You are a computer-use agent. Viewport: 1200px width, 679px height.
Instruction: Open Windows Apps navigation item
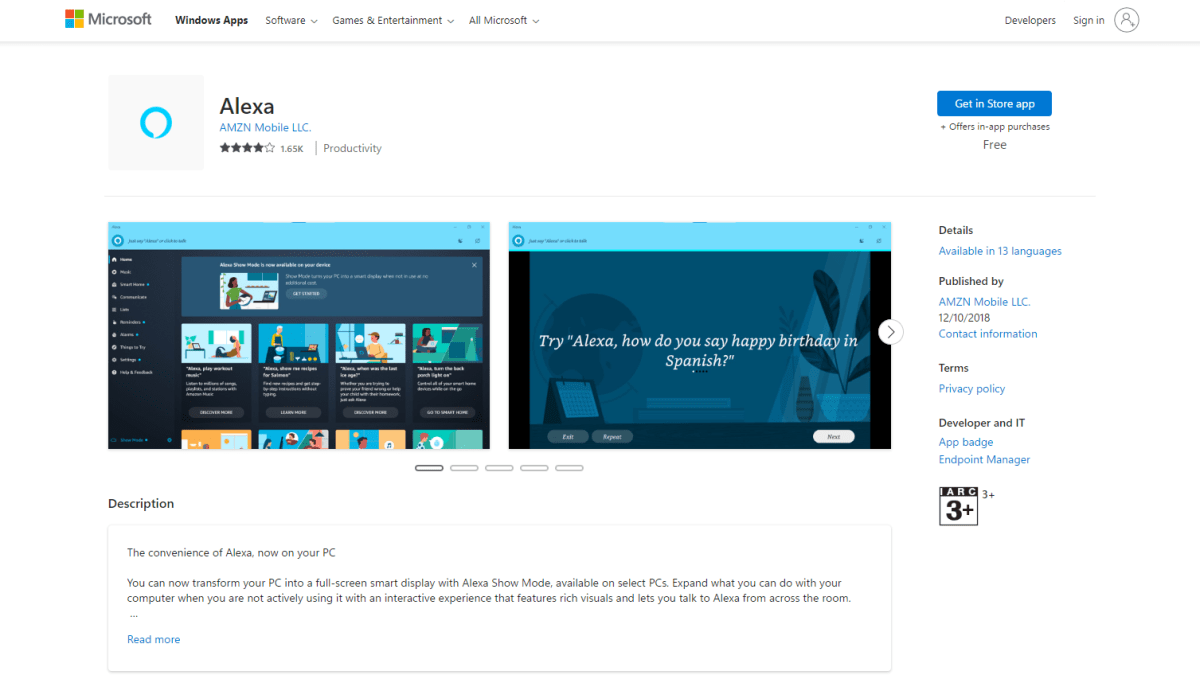coord(211,20)
